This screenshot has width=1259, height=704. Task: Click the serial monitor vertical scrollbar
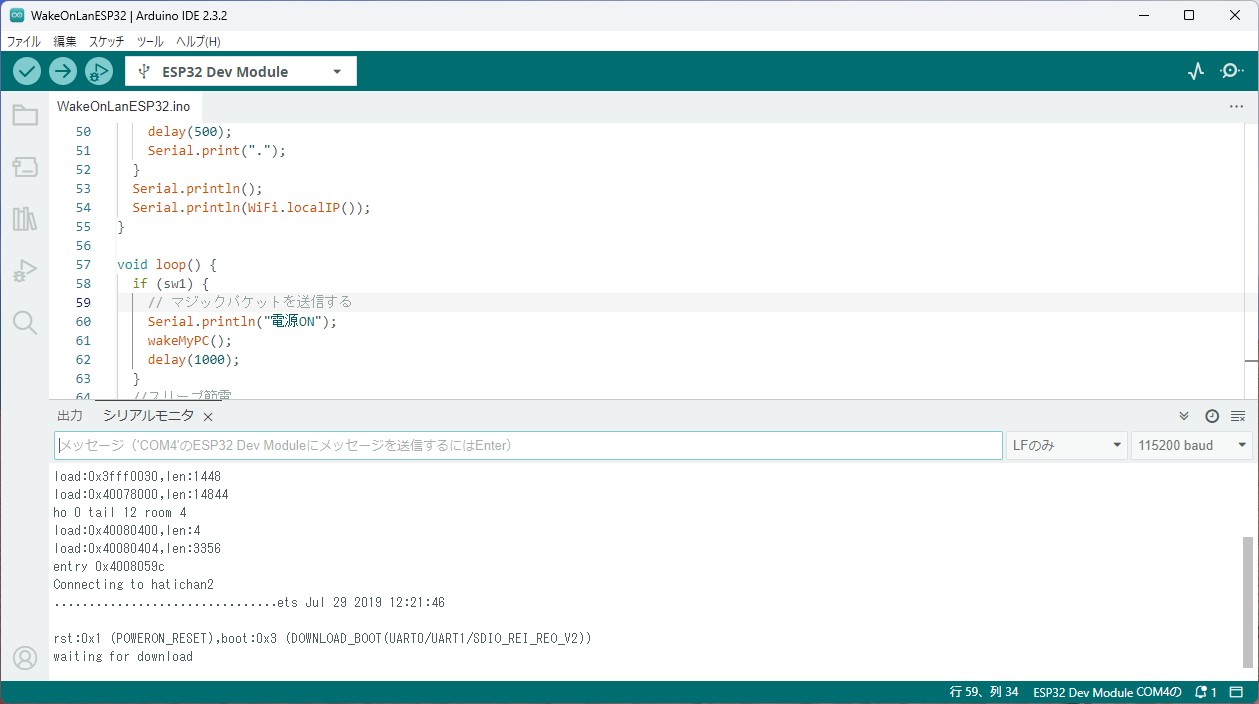point(1246,601)
